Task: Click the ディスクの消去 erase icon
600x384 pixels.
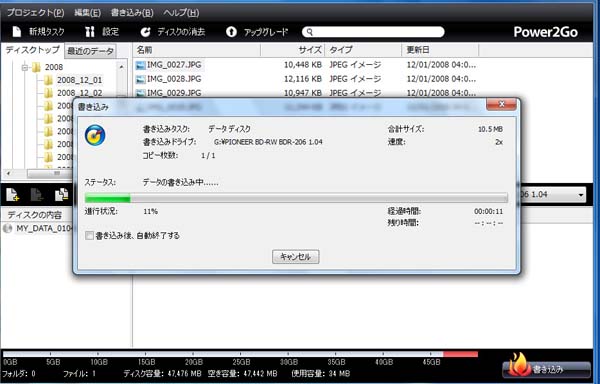Action: coord(145,32)
